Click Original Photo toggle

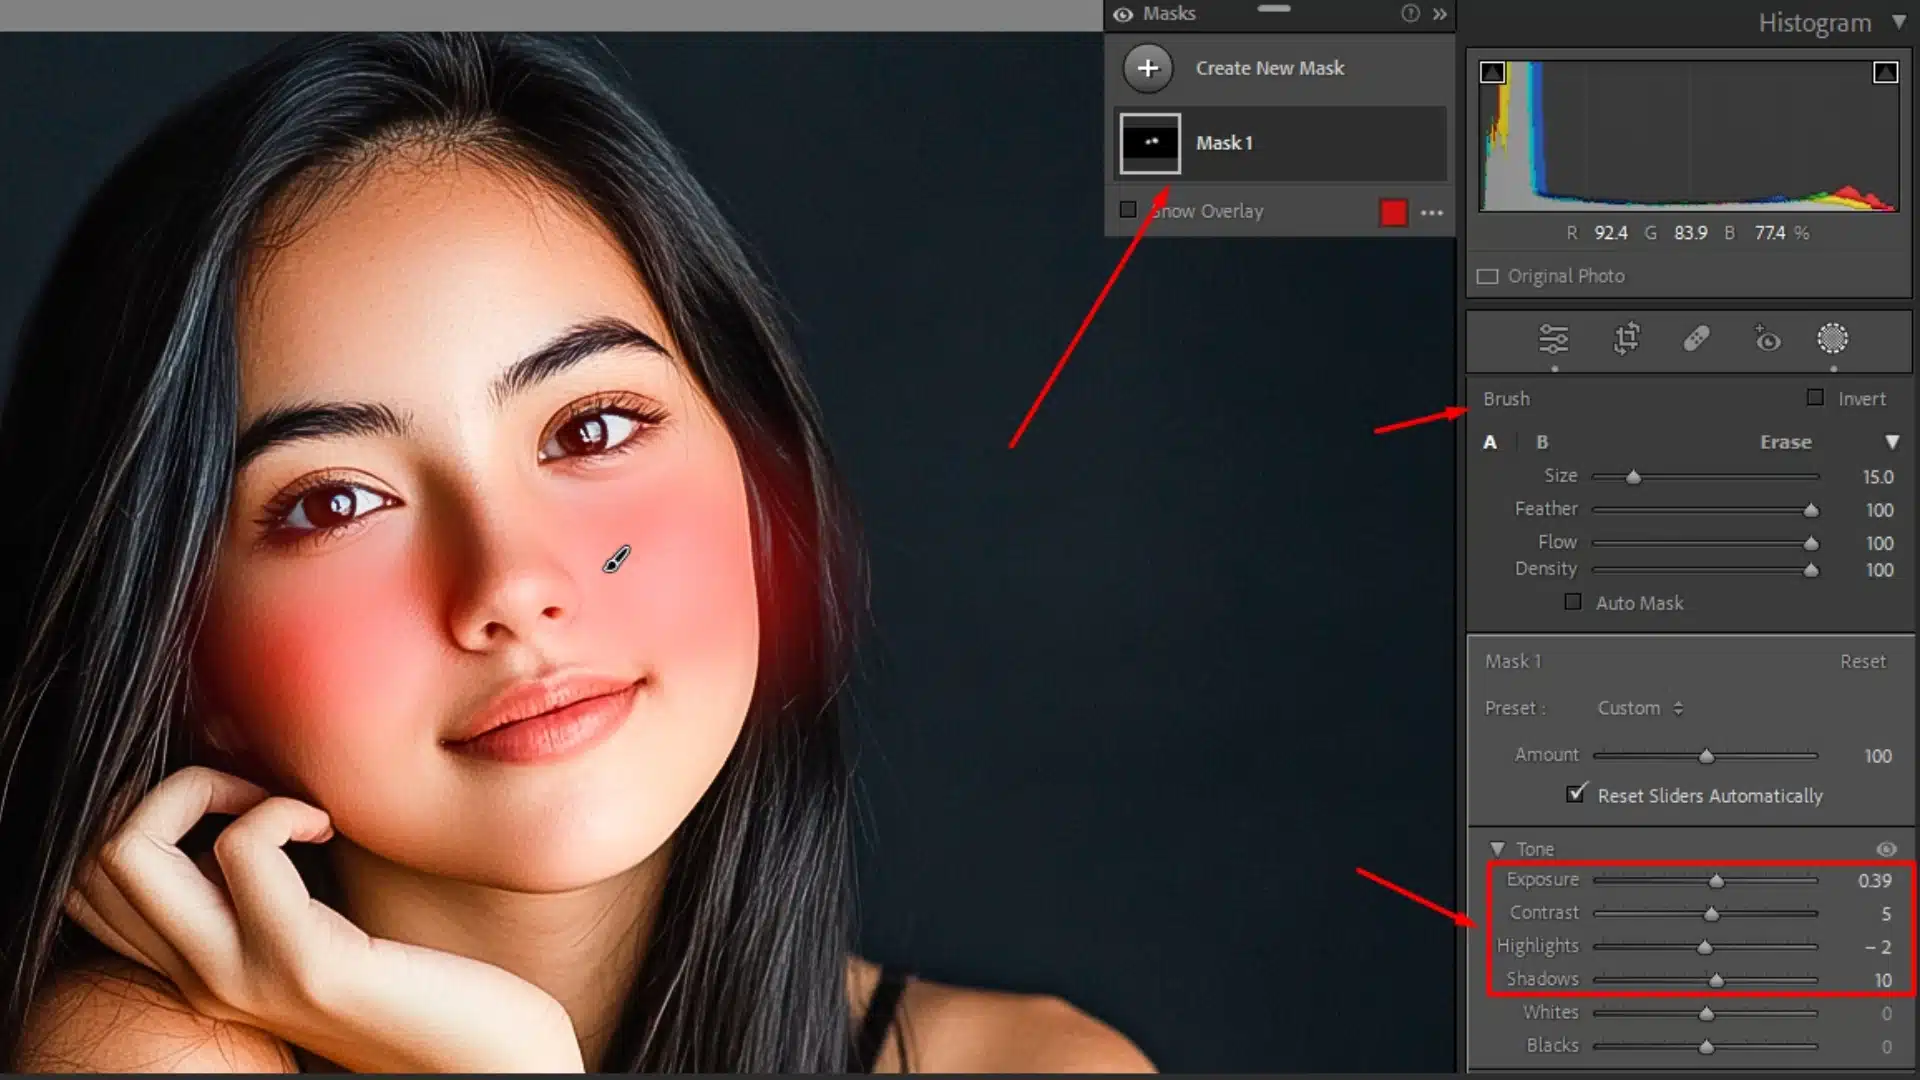pyautogui.click(x=1489, y=276)
